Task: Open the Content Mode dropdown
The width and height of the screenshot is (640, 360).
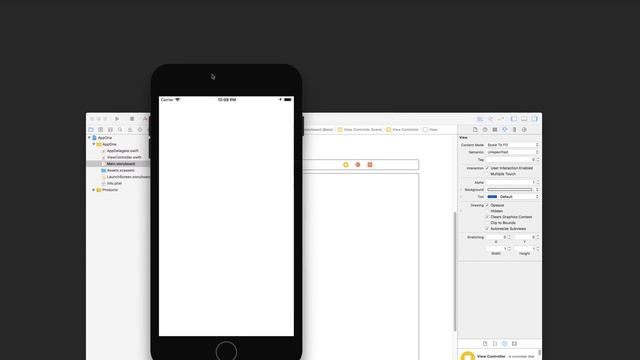Action: click(513, 145)
